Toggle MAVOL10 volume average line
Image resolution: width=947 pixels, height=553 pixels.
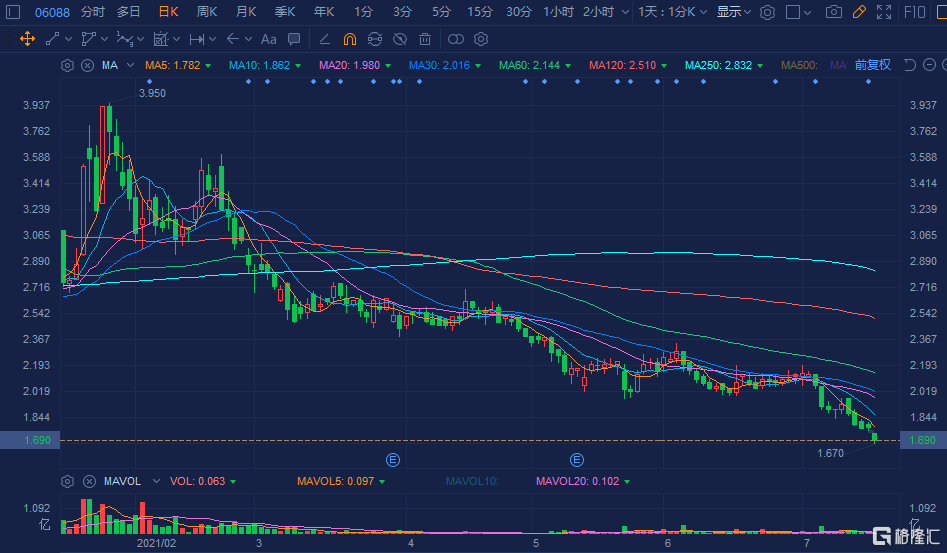click(470, 481)
